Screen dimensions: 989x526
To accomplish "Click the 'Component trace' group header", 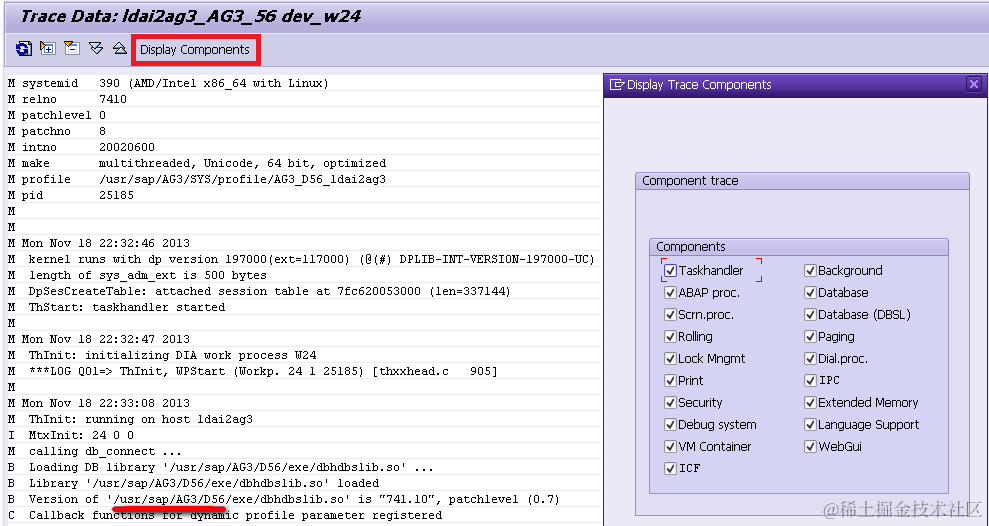I will (x=802, y=181).
